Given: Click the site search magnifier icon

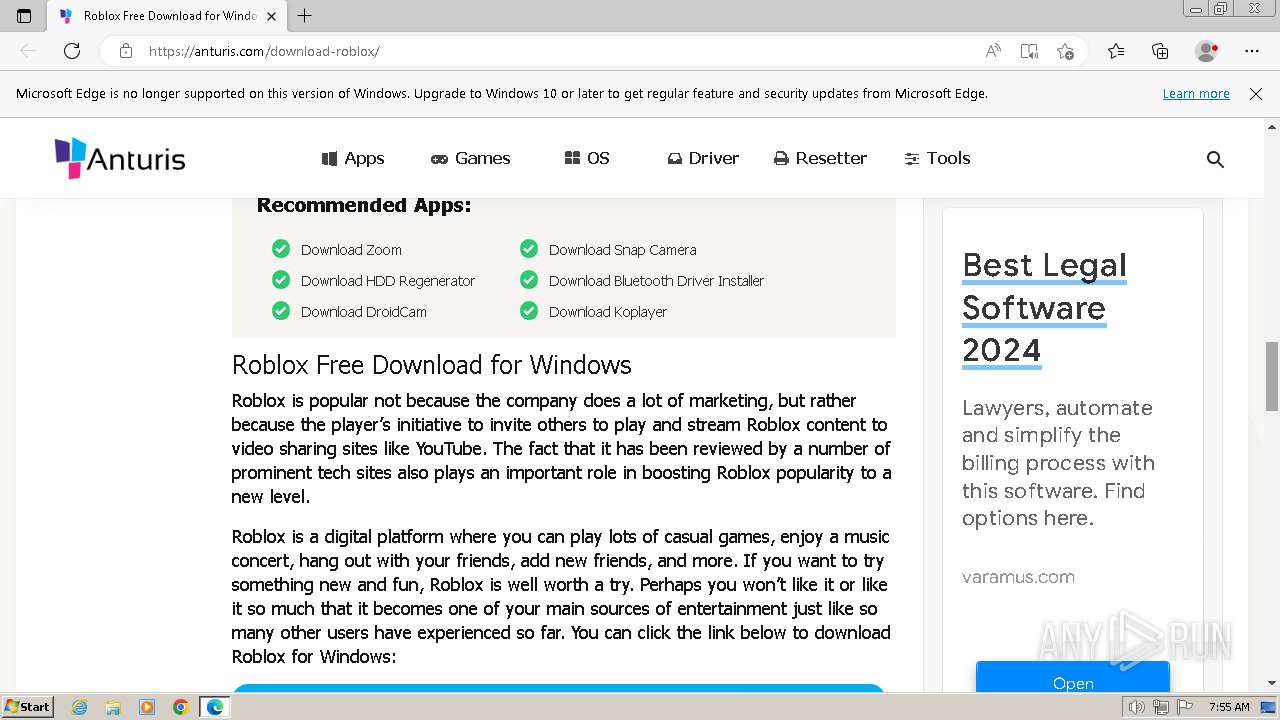Looking at the screenshot, I should click(x=1215, y=159).
